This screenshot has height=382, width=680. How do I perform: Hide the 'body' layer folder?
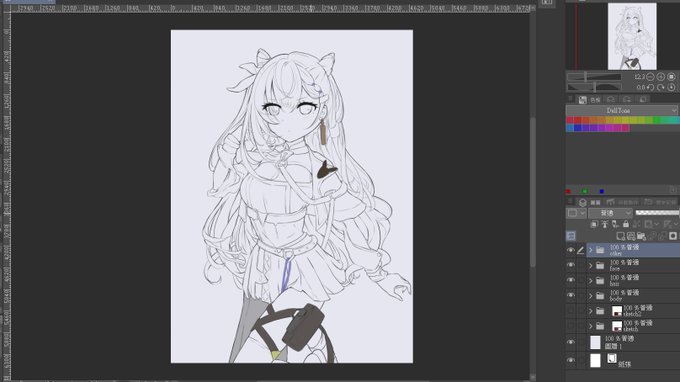click(x=571, y=295)
